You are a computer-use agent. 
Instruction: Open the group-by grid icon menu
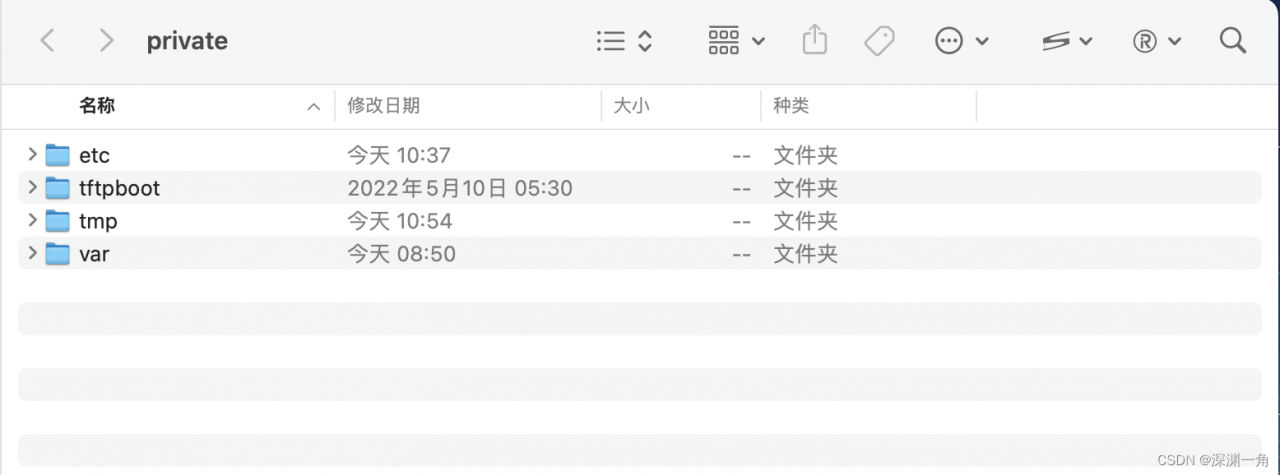(736, 41)
